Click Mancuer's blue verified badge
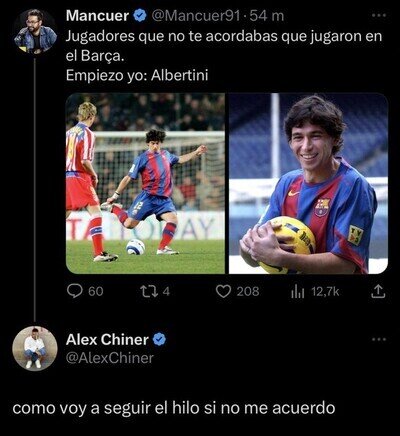This screenshot has width=400, height=436. (140, 16)
